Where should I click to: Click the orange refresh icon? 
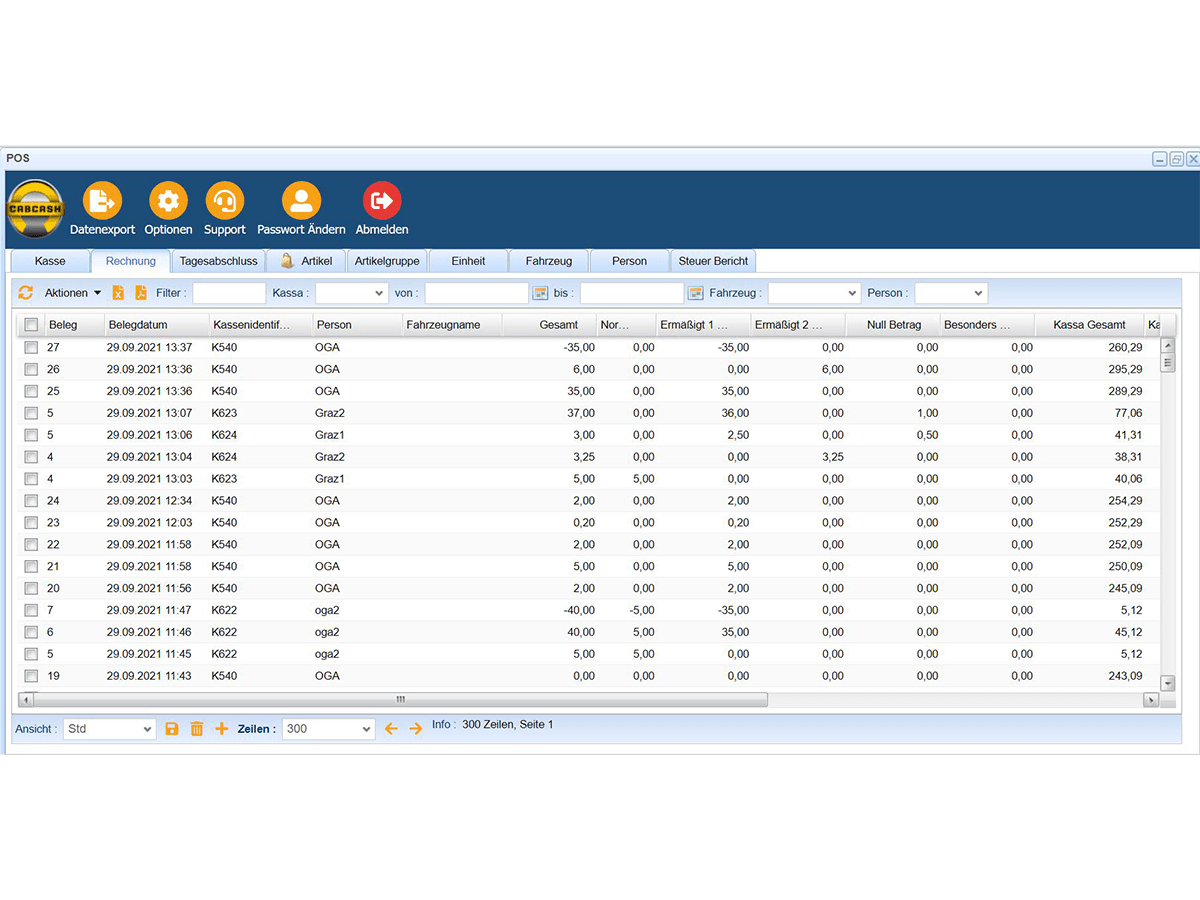pyautogui.click(x=26, y=293)
